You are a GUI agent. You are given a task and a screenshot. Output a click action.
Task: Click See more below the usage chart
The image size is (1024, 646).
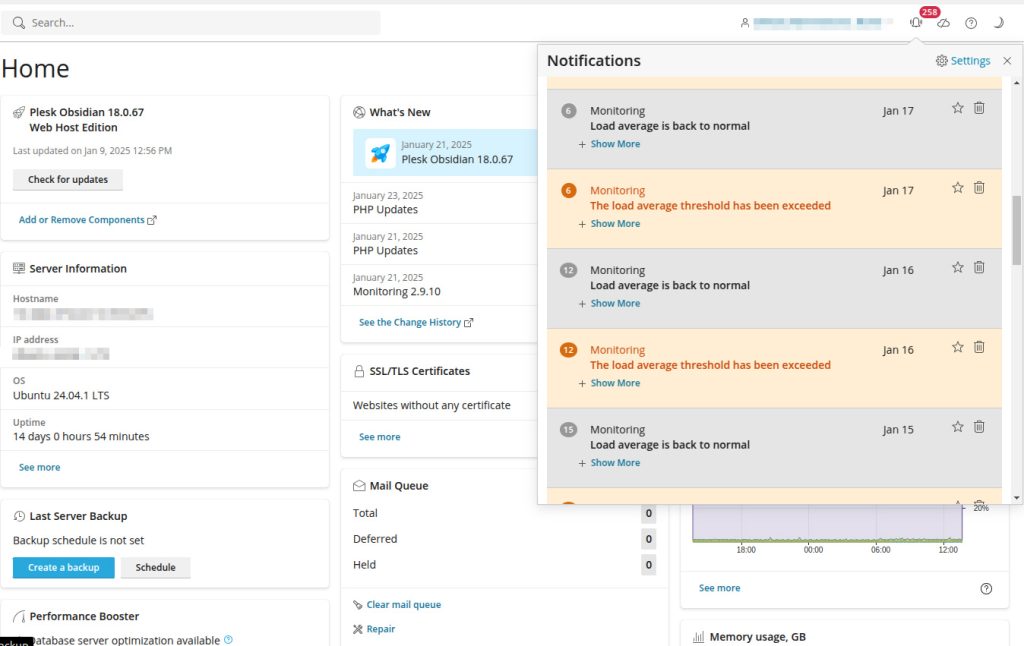coord(720,588)
